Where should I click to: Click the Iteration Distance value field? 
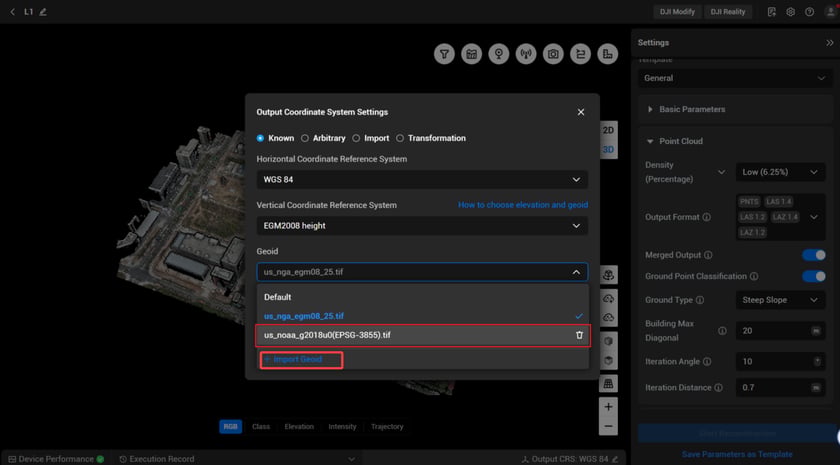point(781,387)
